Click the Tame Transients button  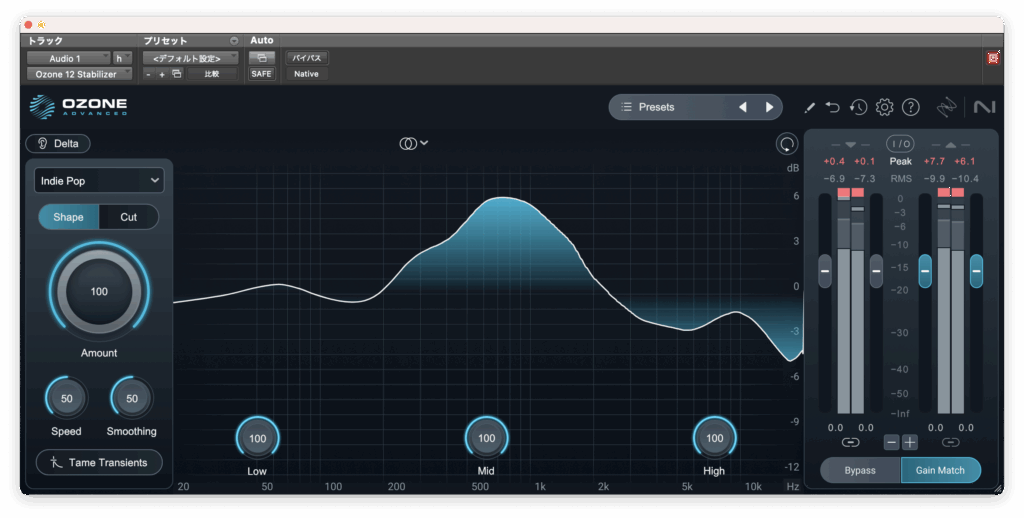(x=98, y=462)
